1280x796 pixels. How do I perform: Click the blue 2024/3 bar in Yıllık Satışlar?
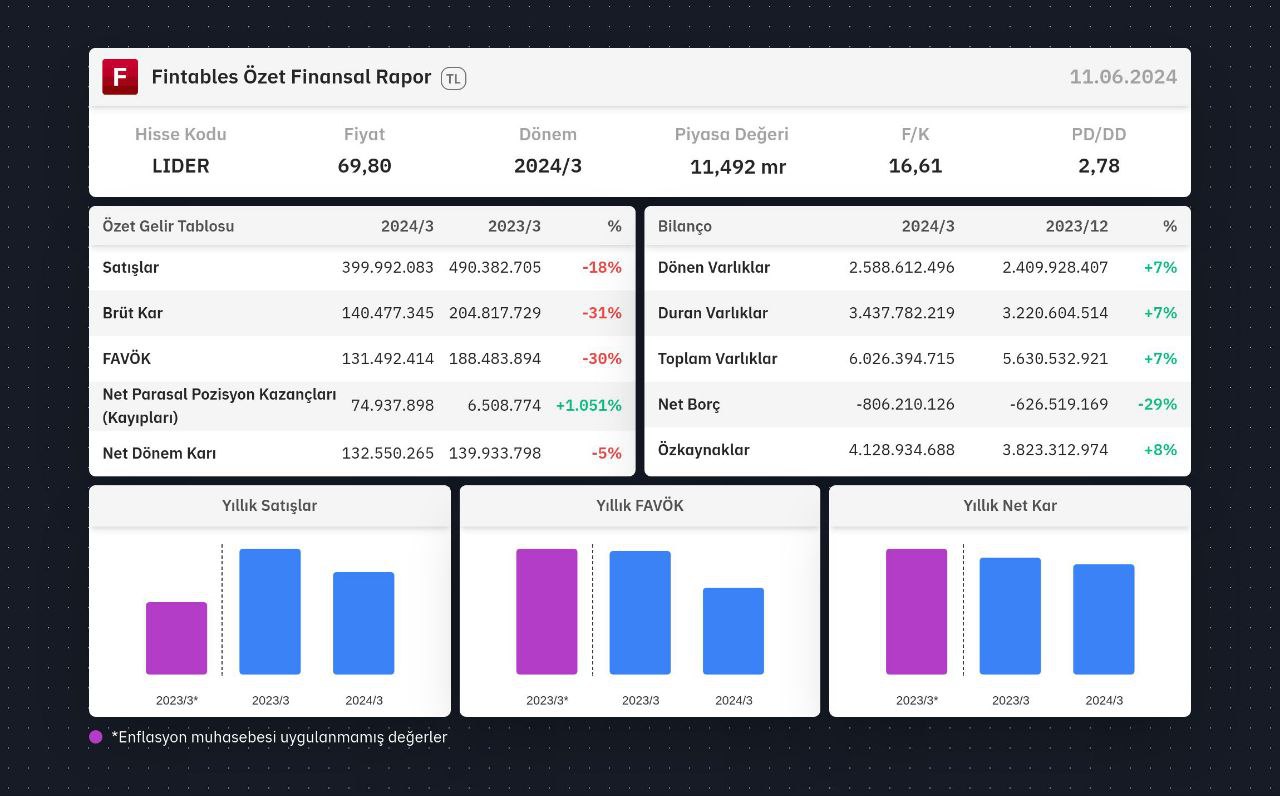tap(364, 623)
